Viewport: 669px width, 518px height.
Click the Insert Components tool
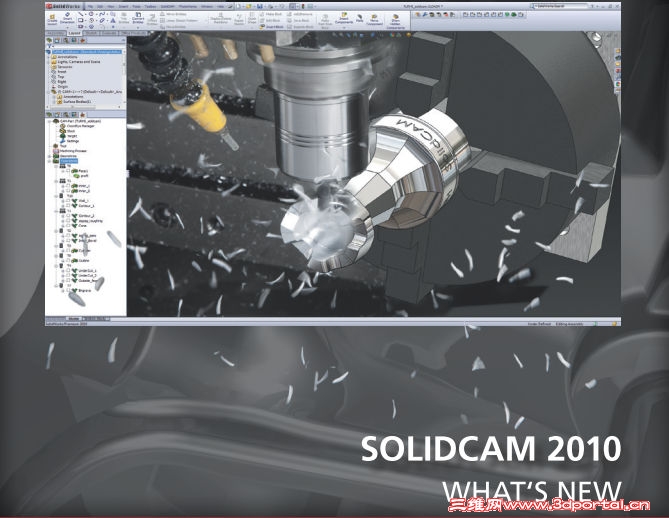click(344, 19)
